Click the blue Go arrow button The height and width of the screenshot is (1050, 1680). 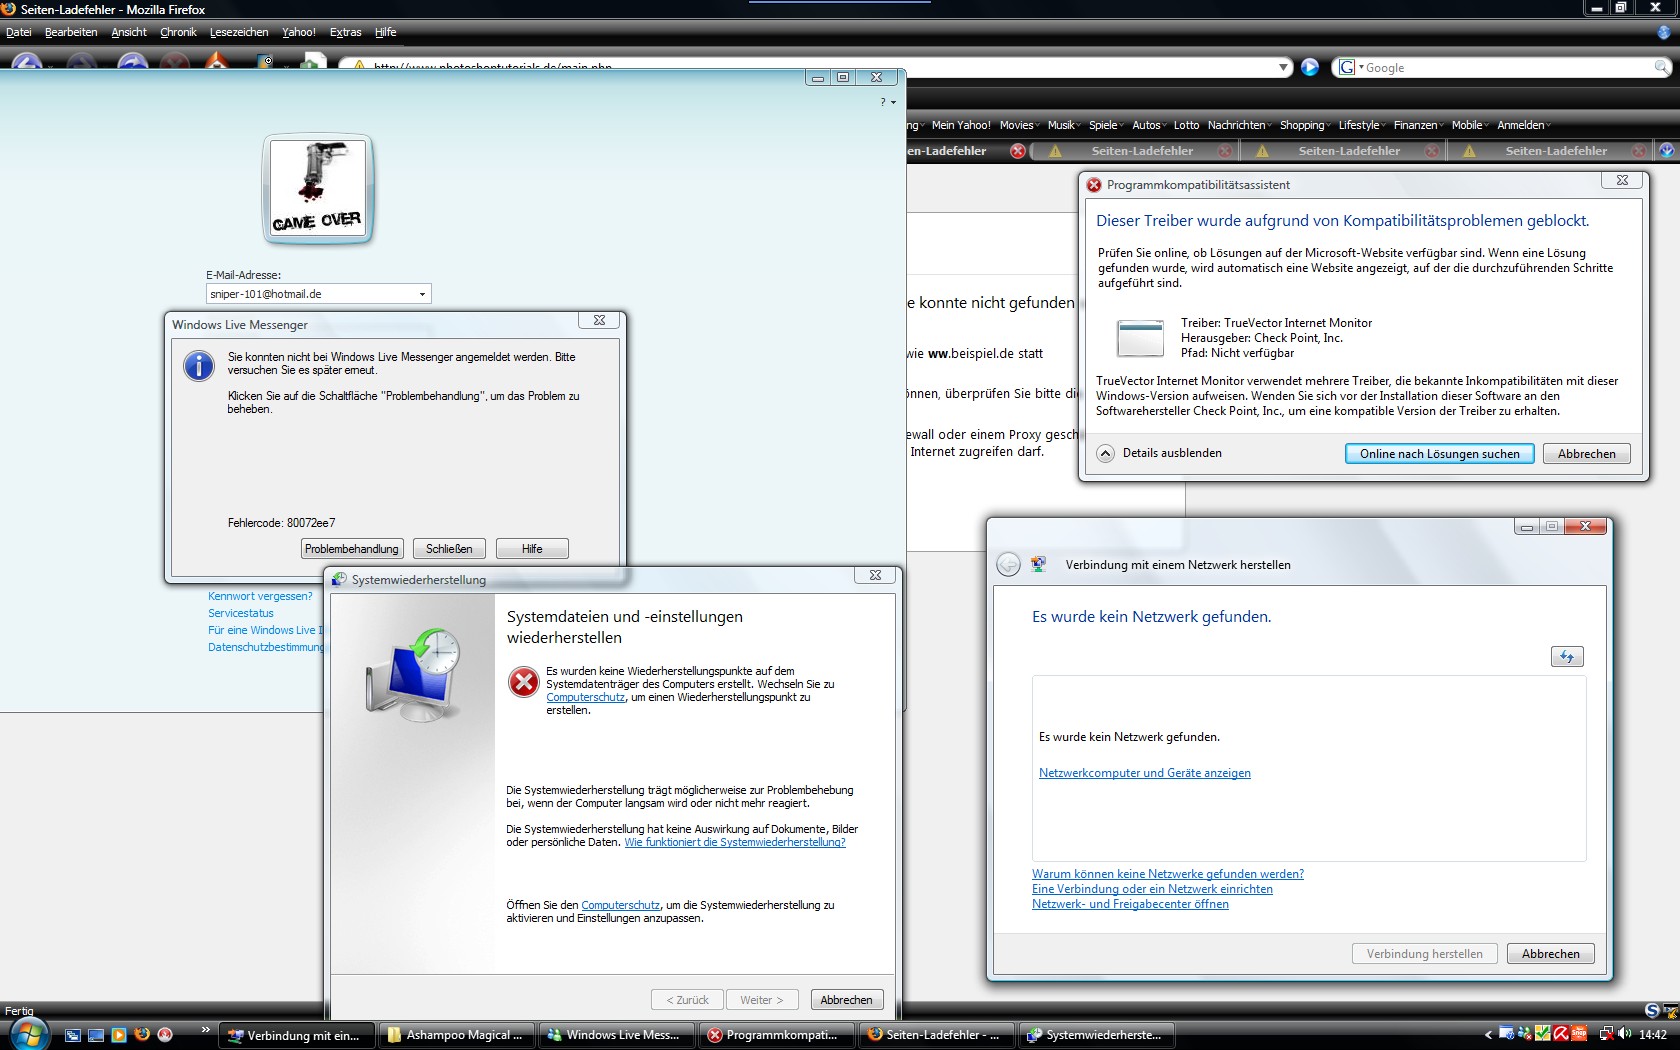point(1310,67)
